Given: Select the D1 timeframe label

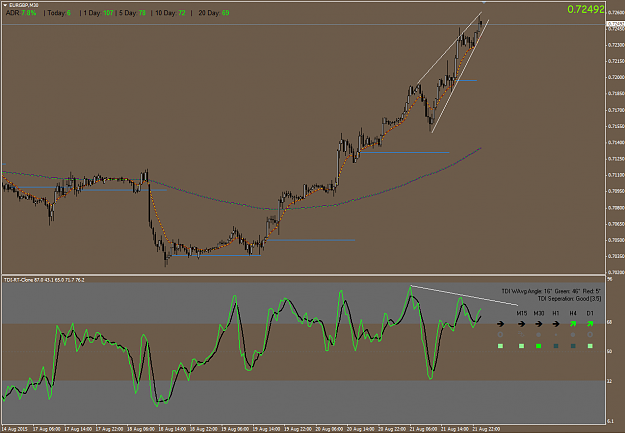Looking at the screenshot, I should (590, 313).
